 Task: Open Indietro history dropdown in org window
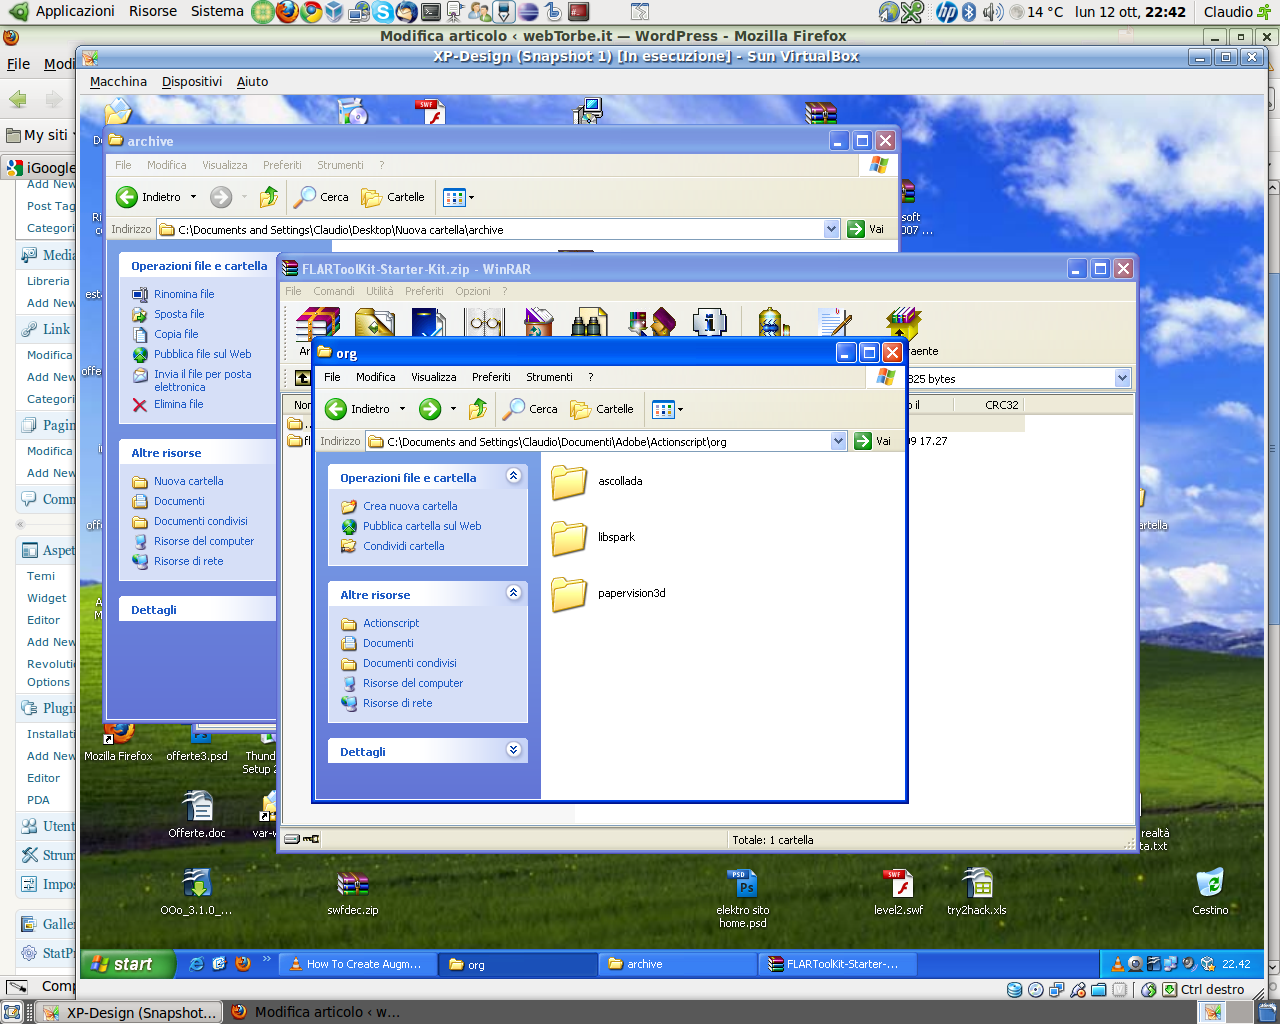click(x=403, y=409)
